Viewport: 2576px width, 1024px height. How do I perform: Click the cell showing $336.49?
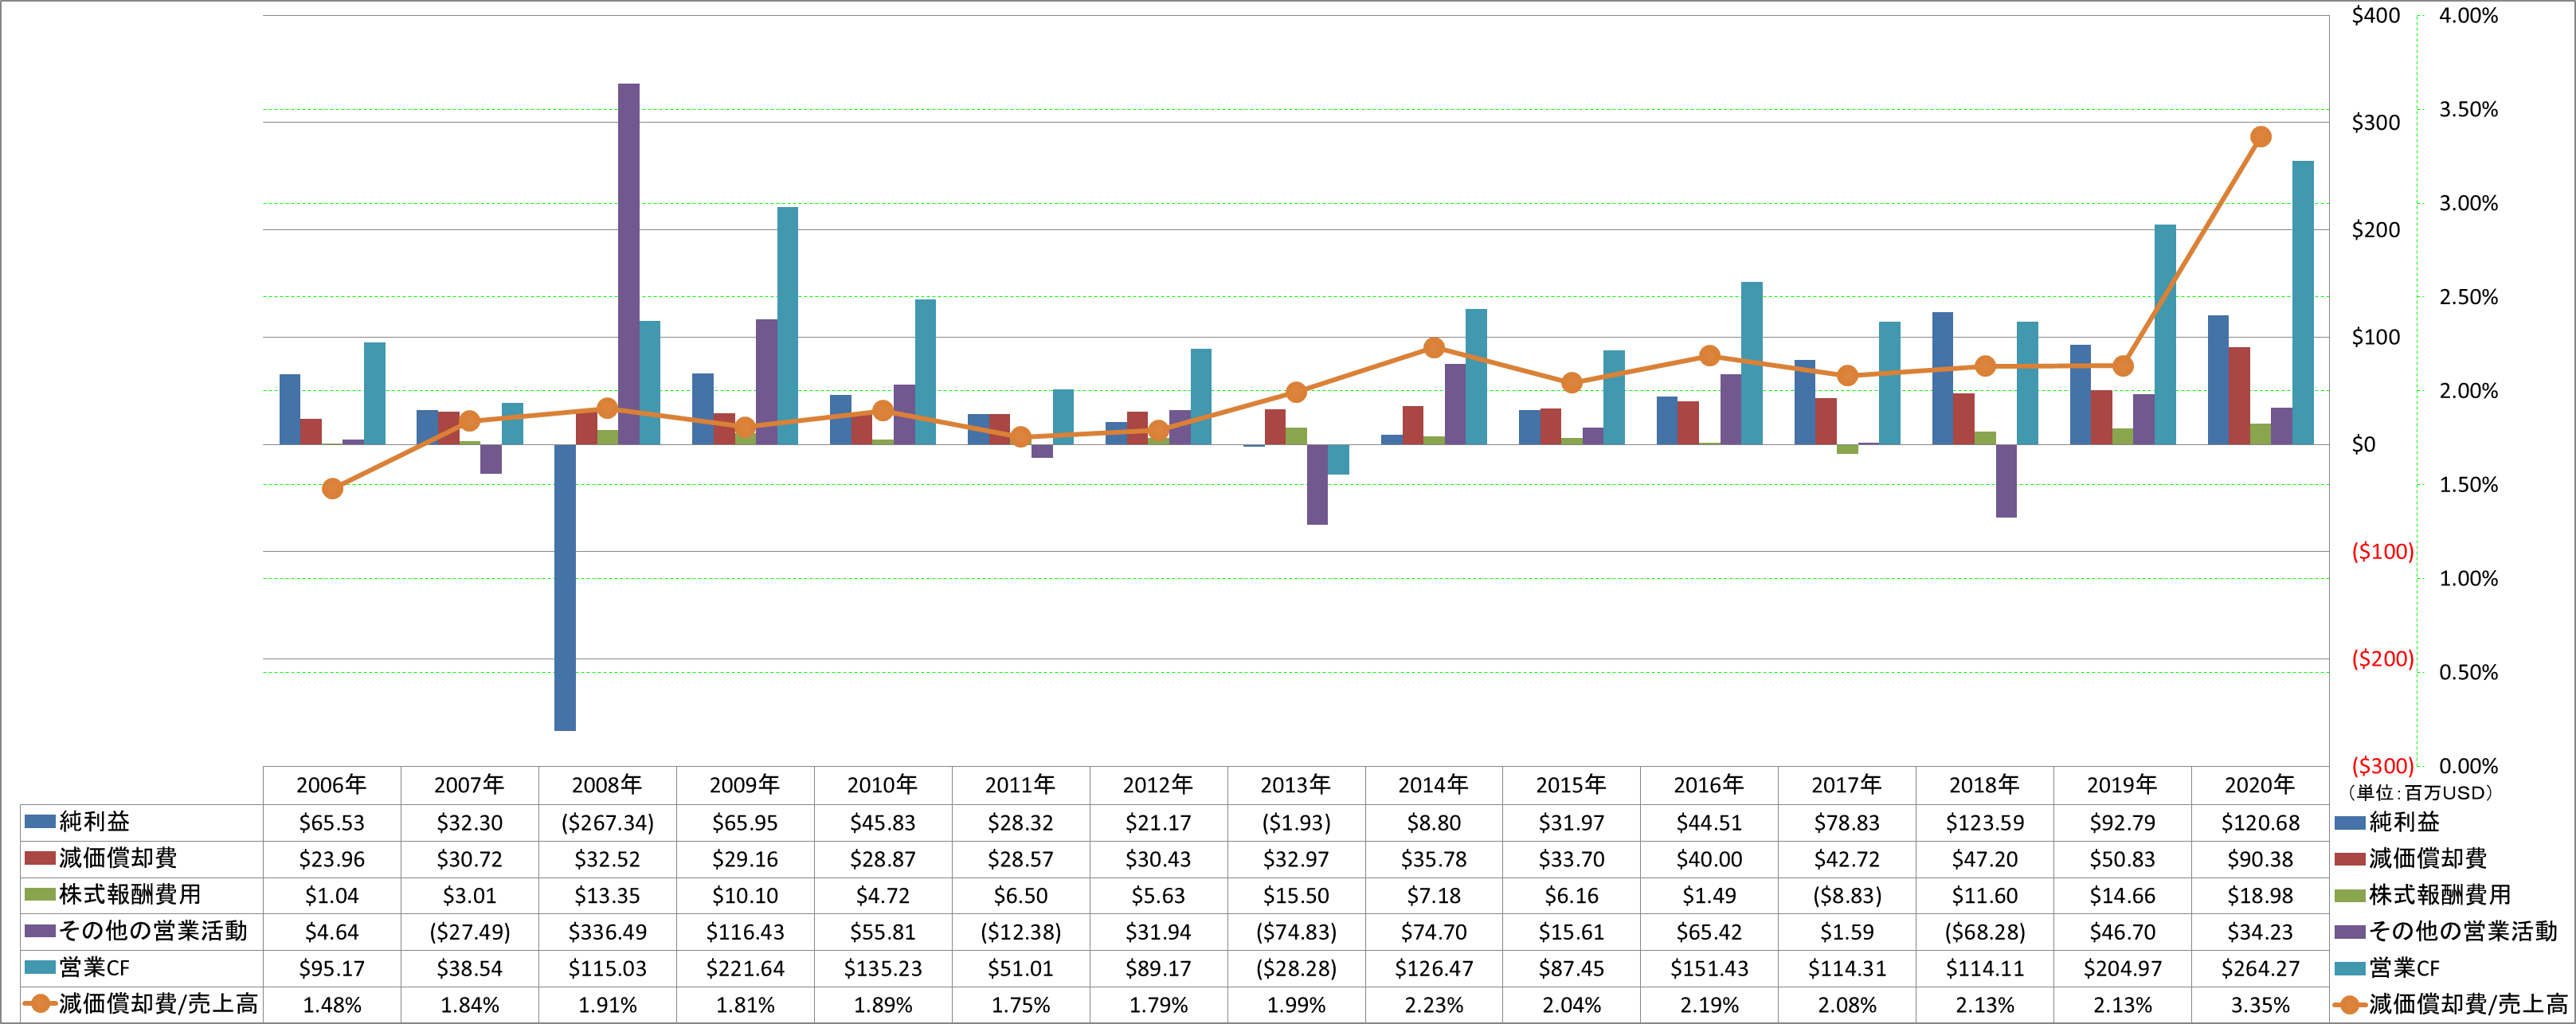click(607, 932)
